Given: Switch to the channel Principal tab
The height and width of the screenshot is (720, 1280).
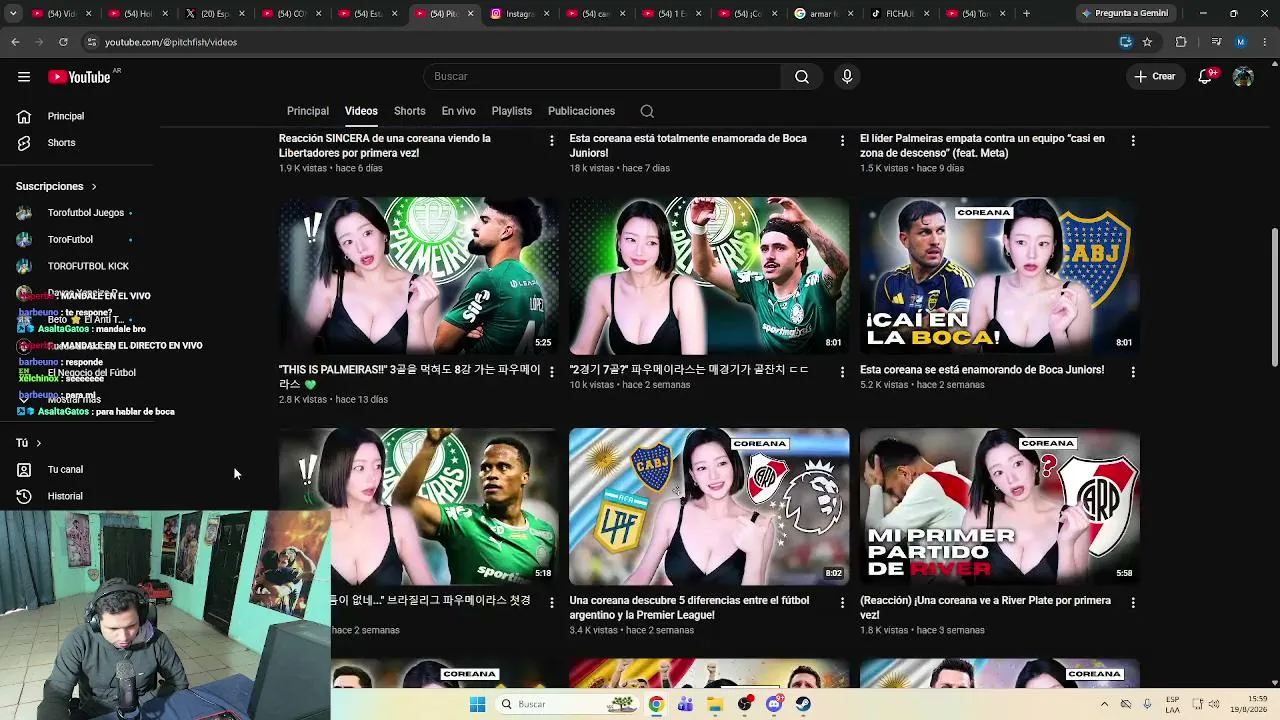Looking at the screenshot, I should 308,111.
